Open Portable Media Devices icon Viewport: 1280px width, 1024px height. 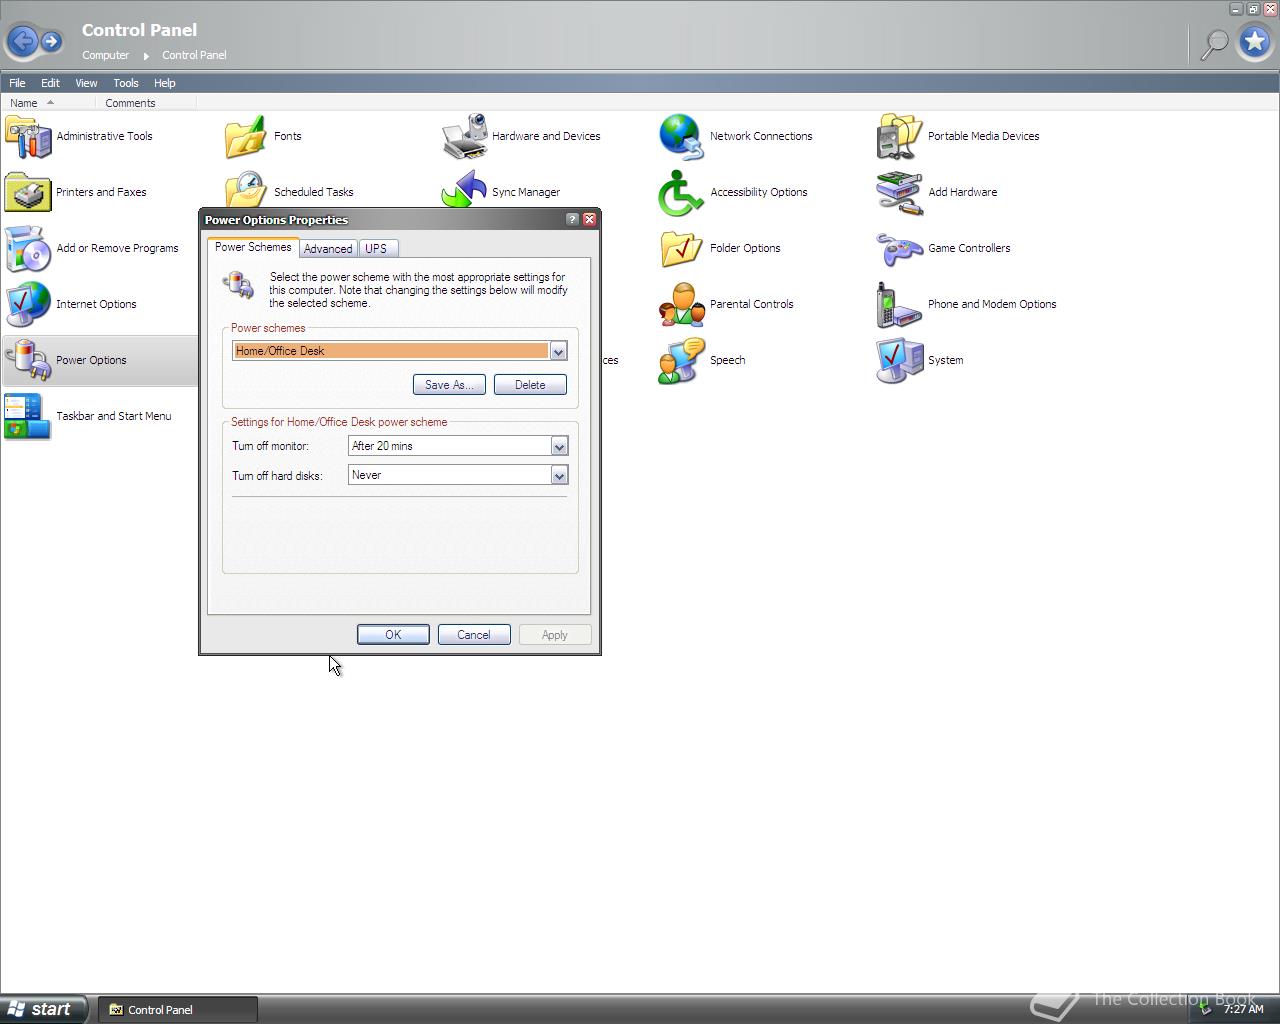click(900, 137)
